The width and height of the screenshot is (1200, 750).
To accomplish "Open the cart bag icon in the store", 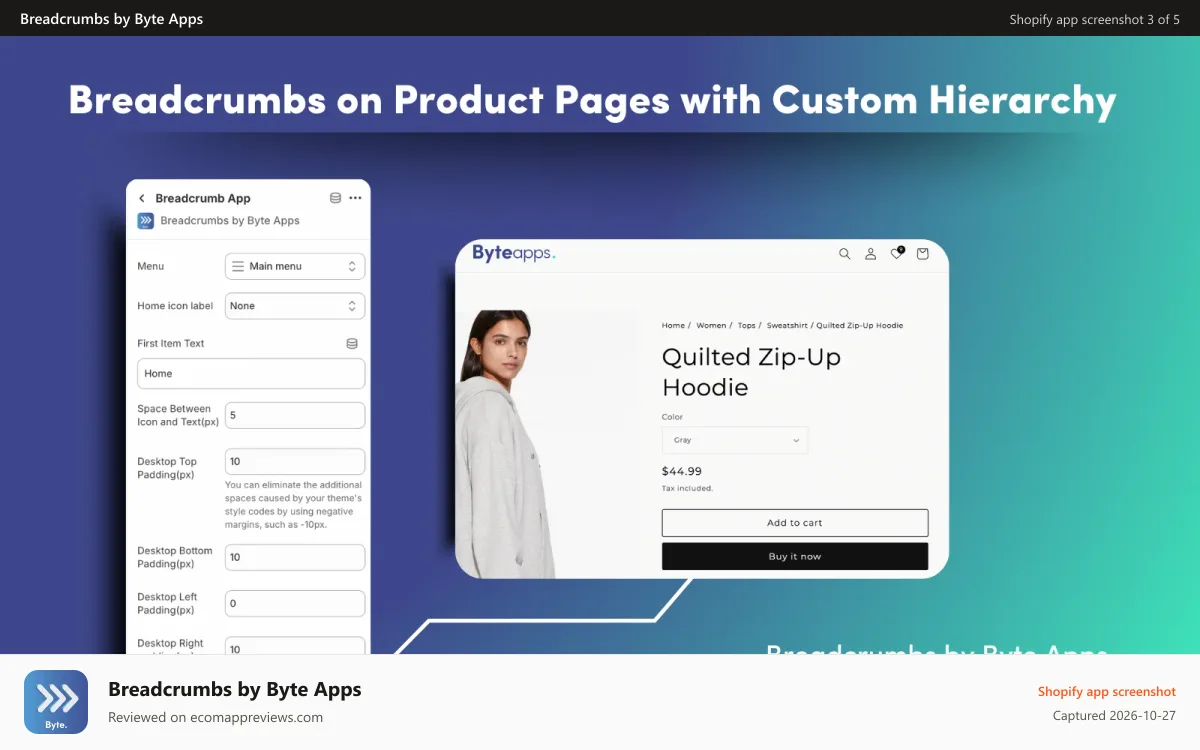I will tap(923, 254).
